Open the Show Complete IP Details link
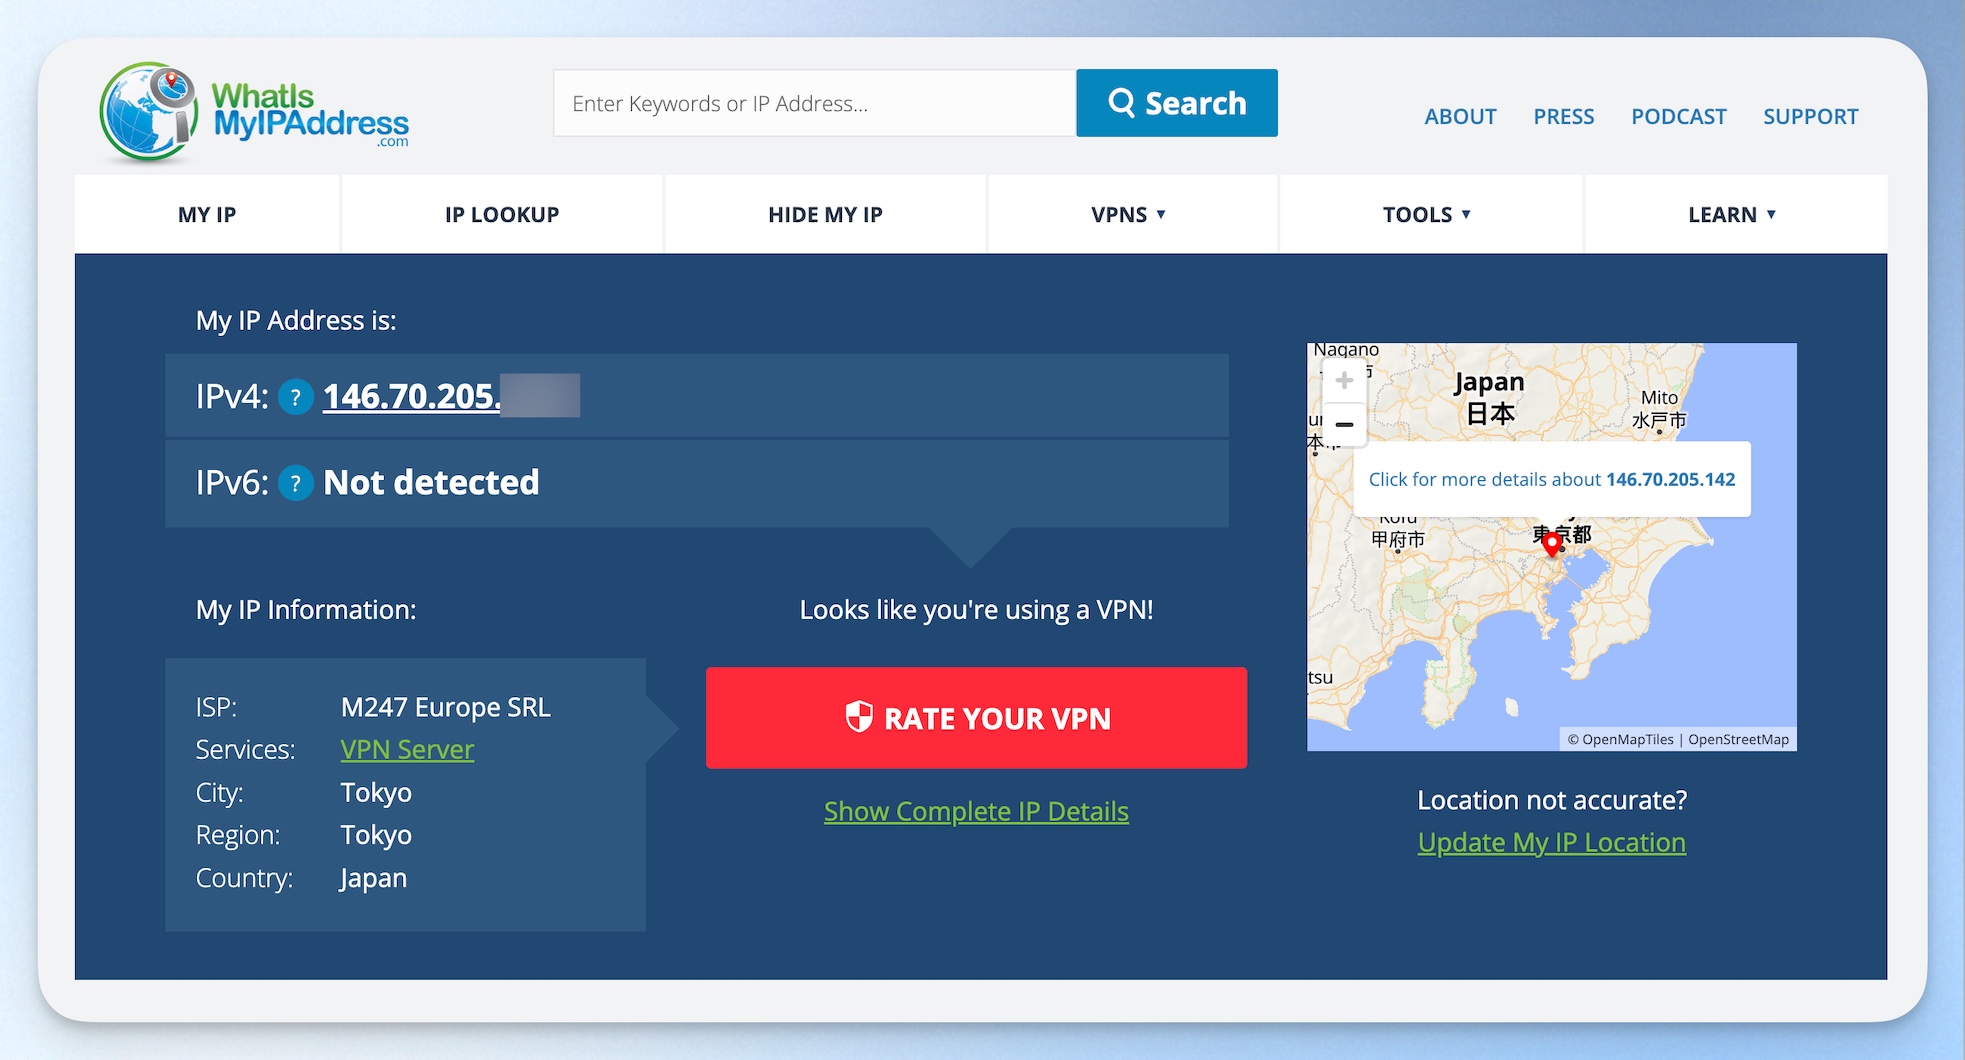 tap(976, 811)
